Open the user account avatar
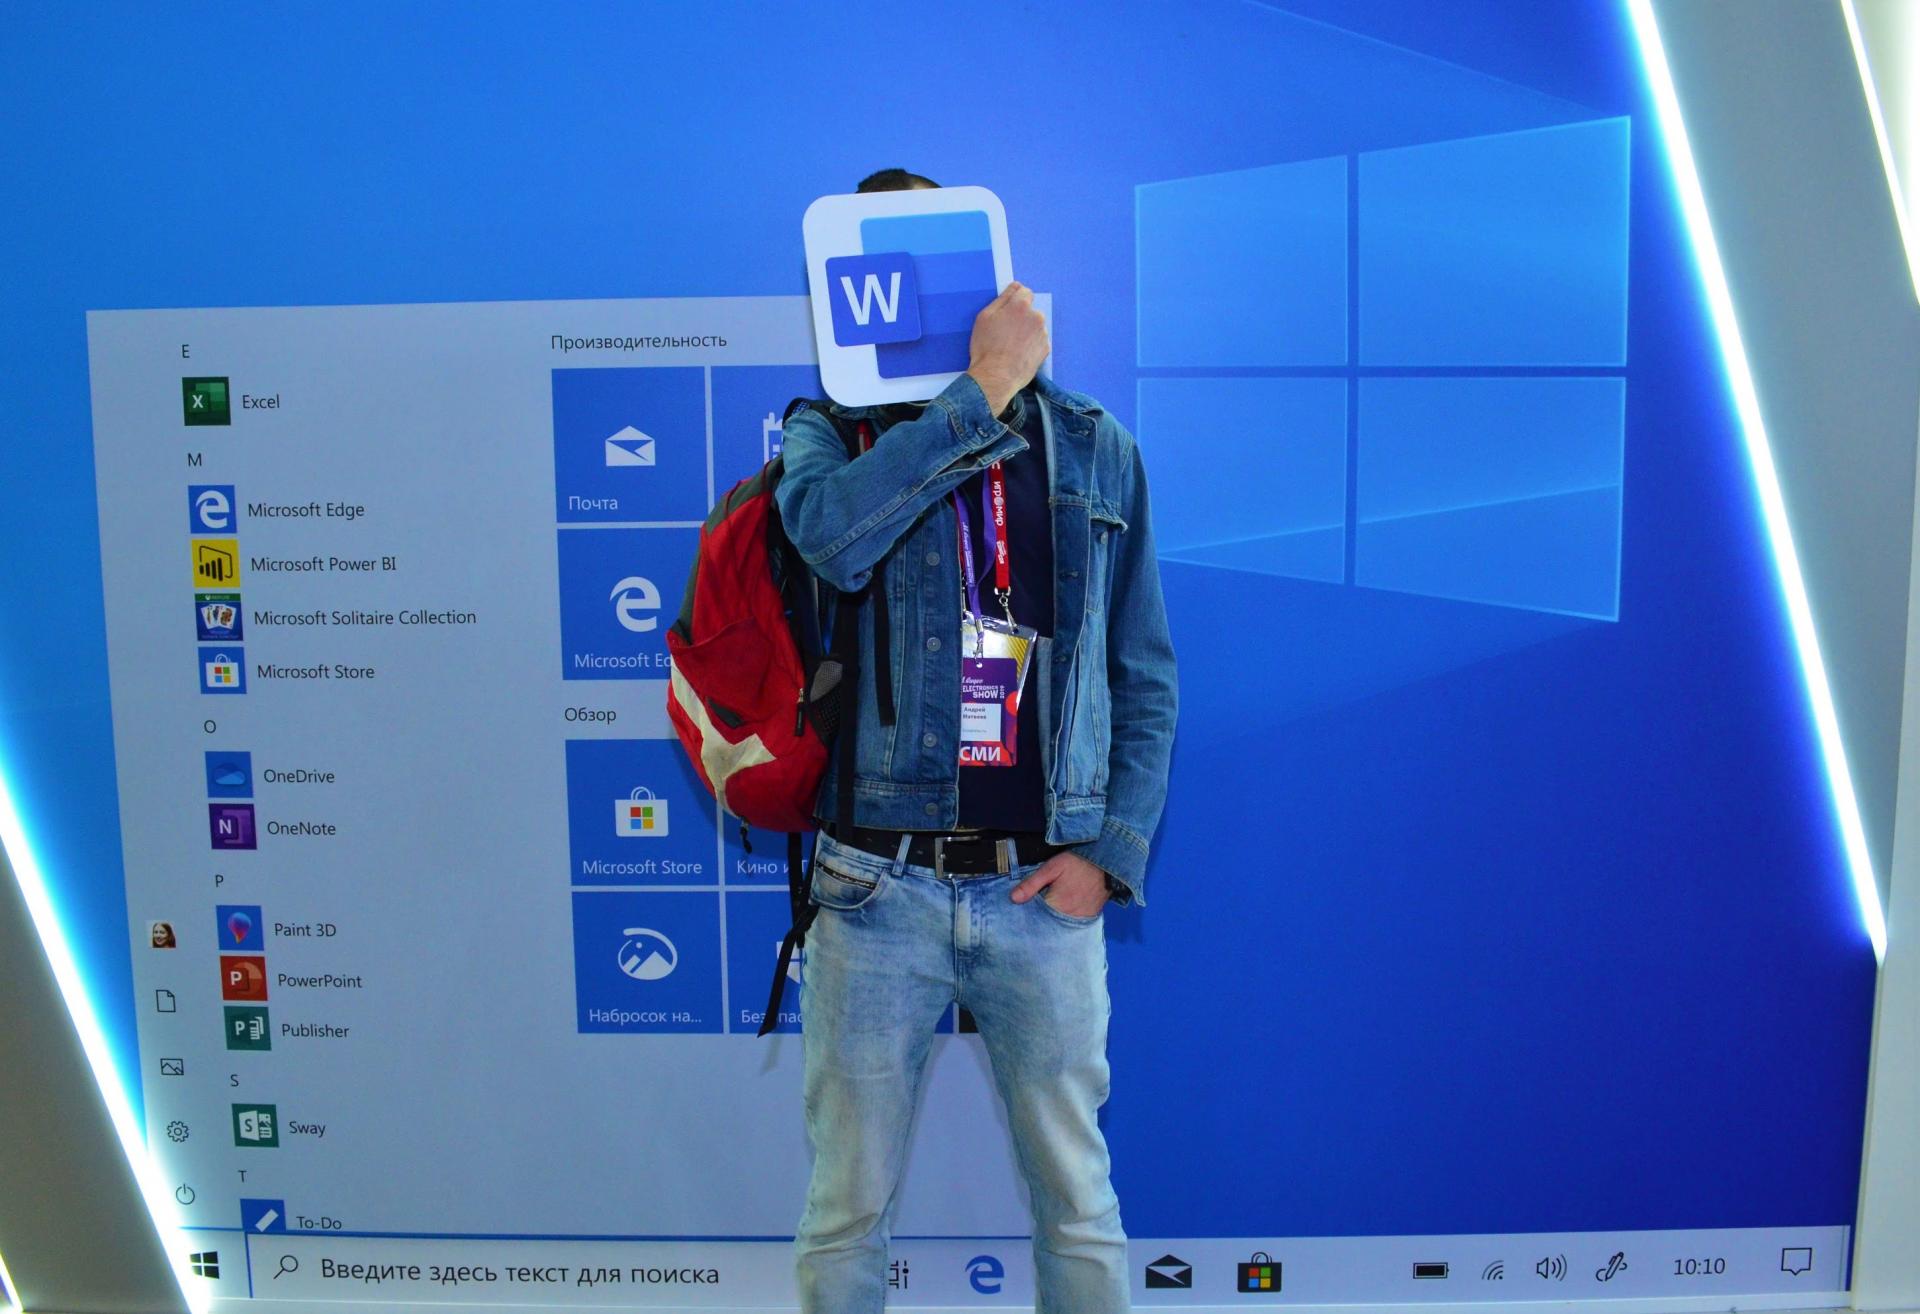1920x1314 pixels. [163, 935]
